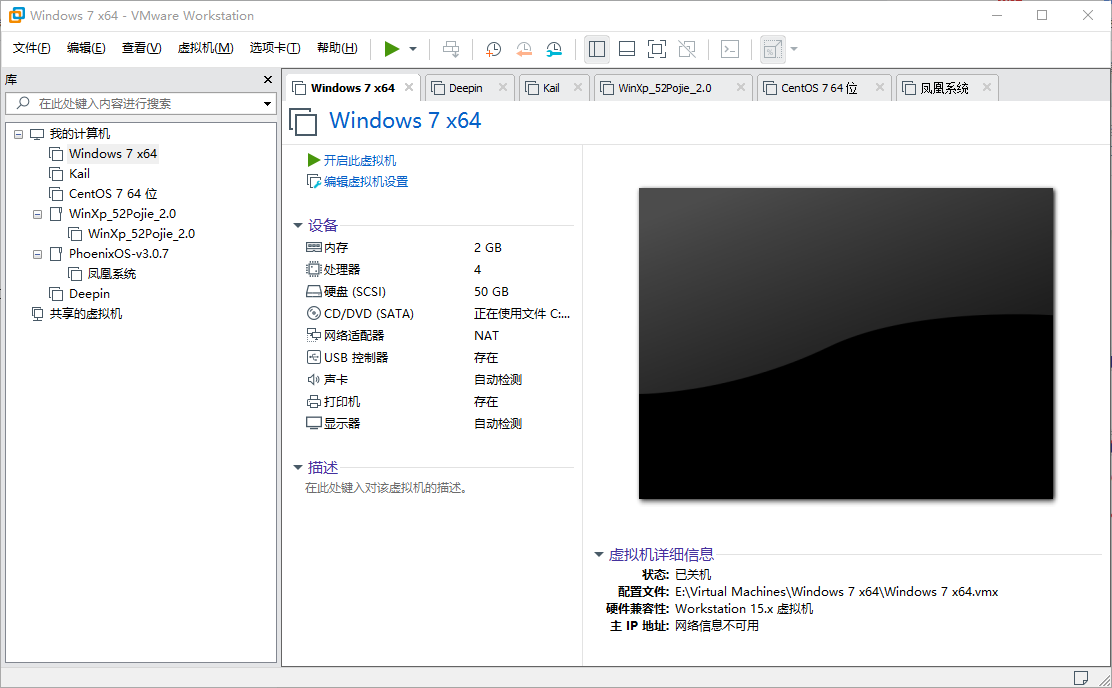Click the 内存 device row

438,248
